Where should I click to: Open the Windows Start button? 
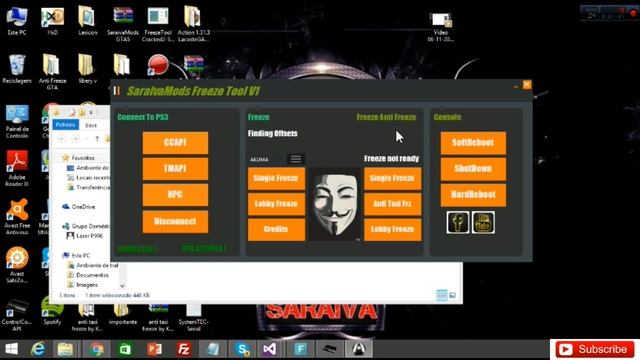tap(11, 350)
